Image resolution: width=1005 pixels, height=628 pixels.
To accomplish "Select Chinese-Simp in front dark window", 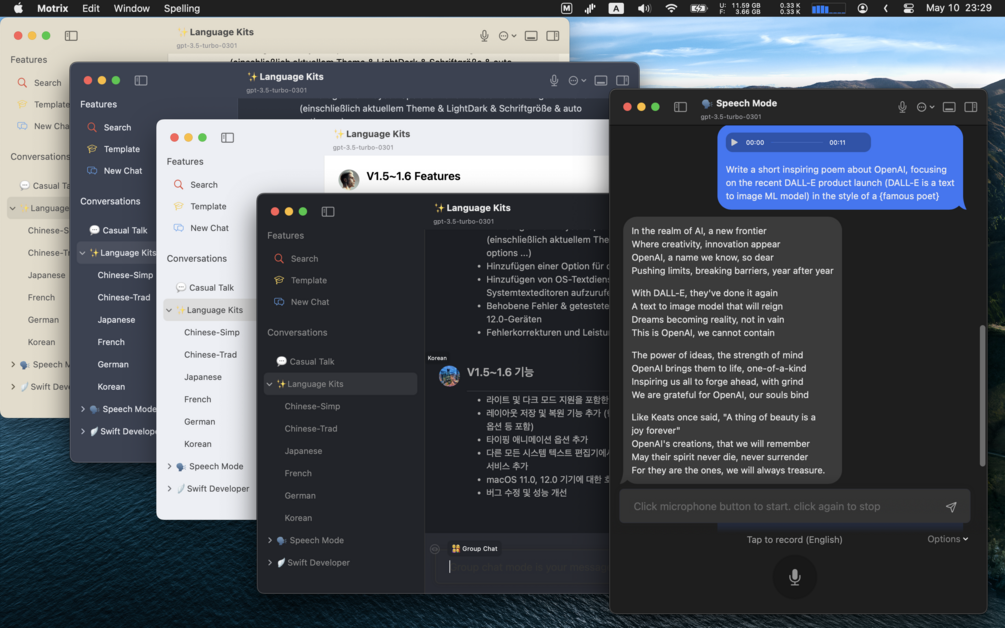I will (312, 406).
